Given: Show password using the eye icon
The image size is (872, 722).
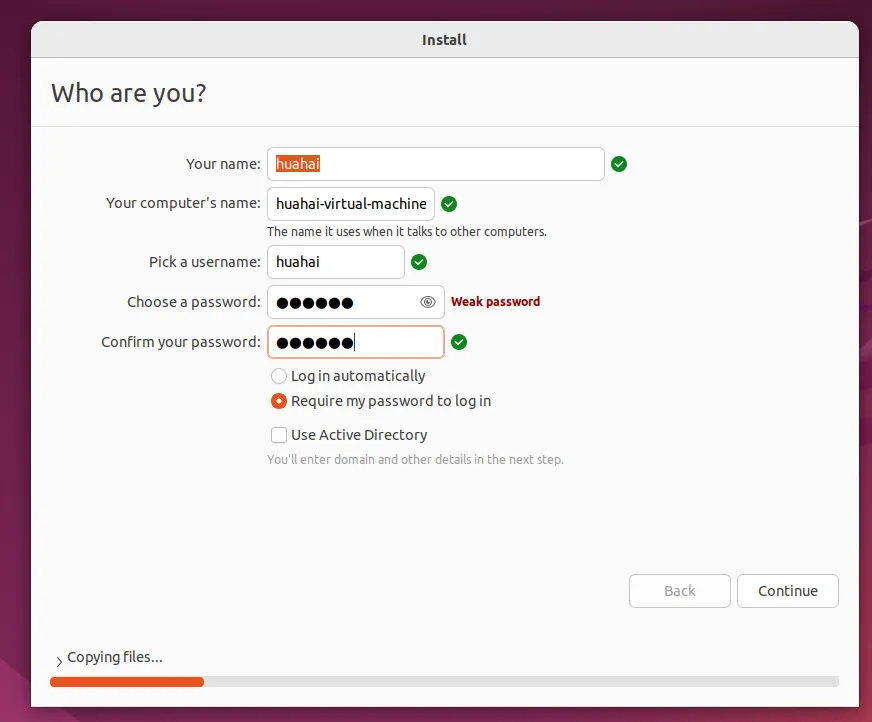Looking at the screenshot, I should tap(428, 302).
